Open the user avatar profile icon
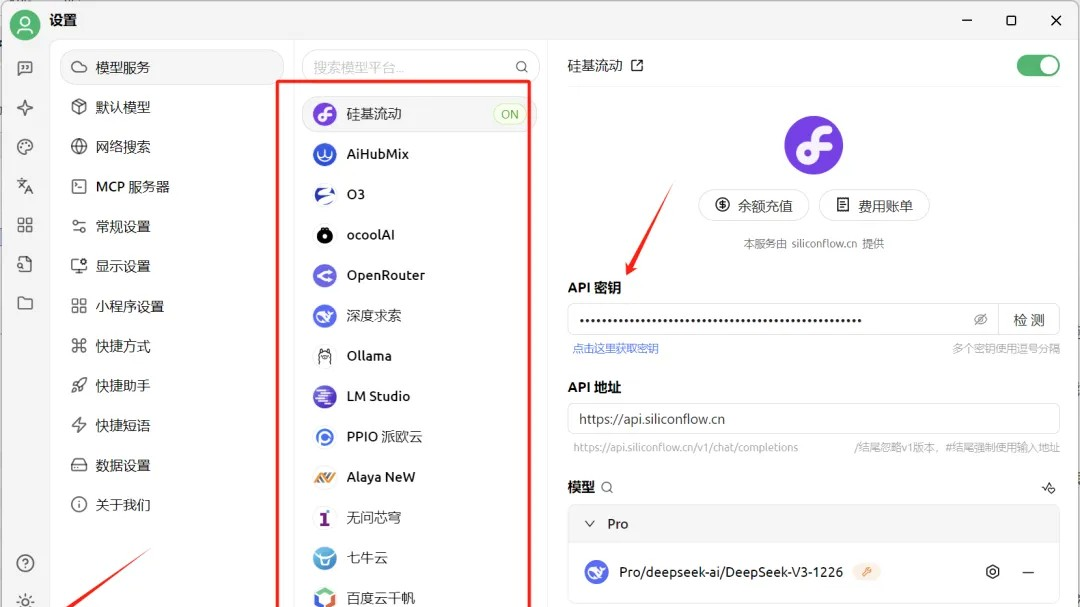The image size is (1080, 607). click(25, 25)
